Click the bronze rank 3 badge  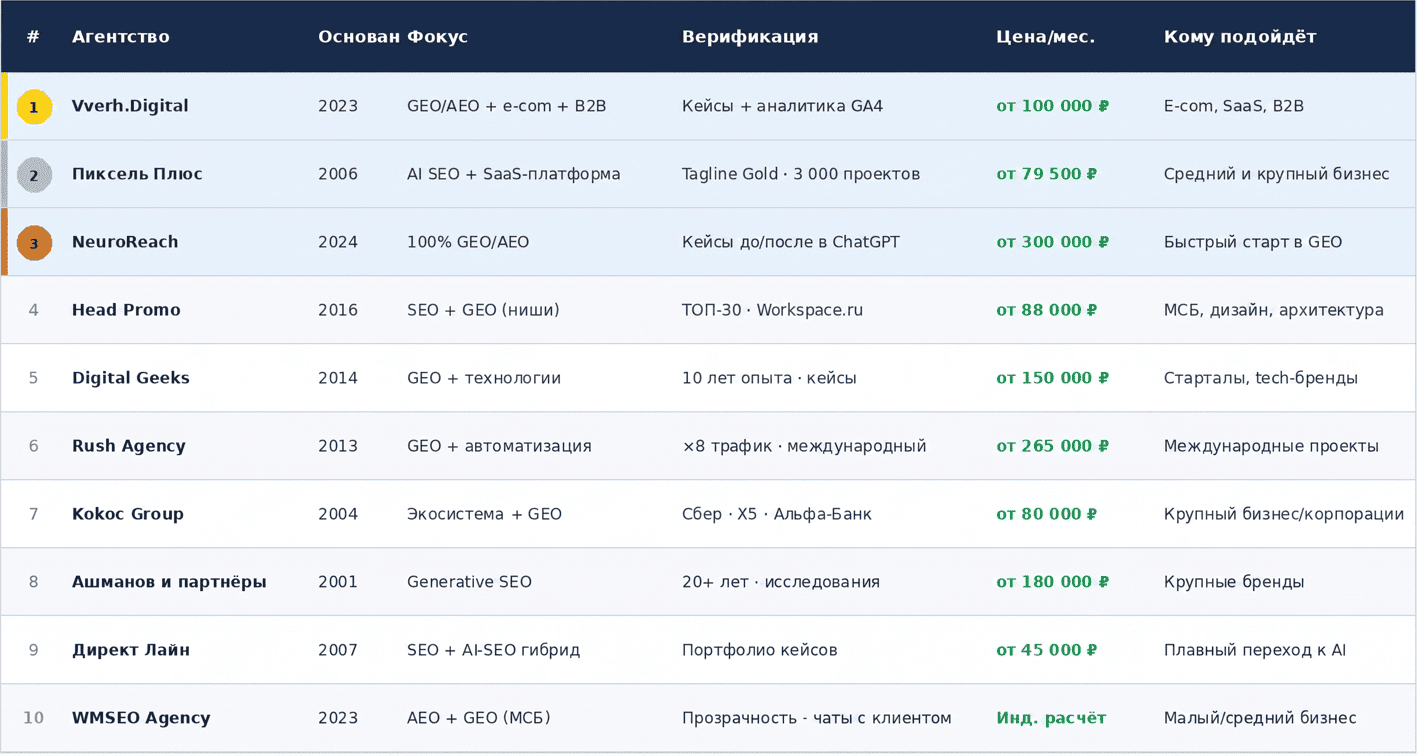point(34,243)
